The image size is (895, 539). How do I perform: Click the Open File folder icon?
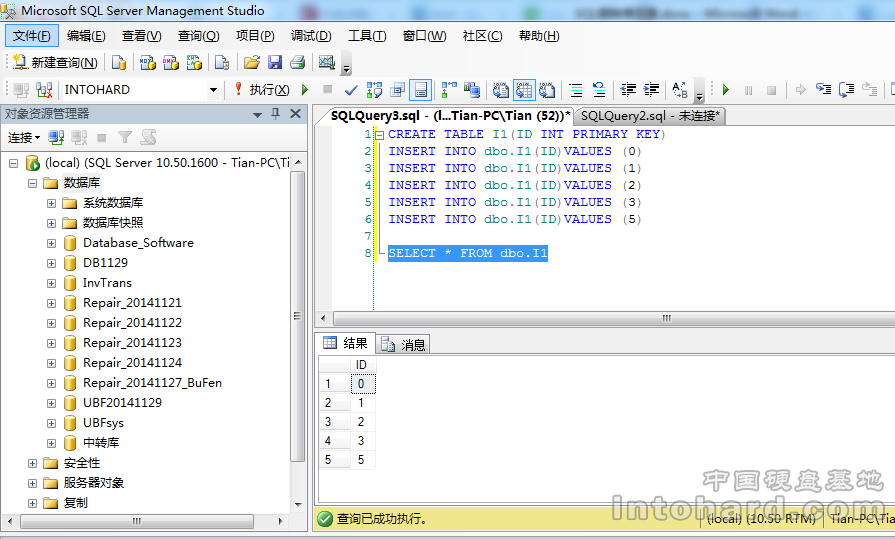click(251, 62)
